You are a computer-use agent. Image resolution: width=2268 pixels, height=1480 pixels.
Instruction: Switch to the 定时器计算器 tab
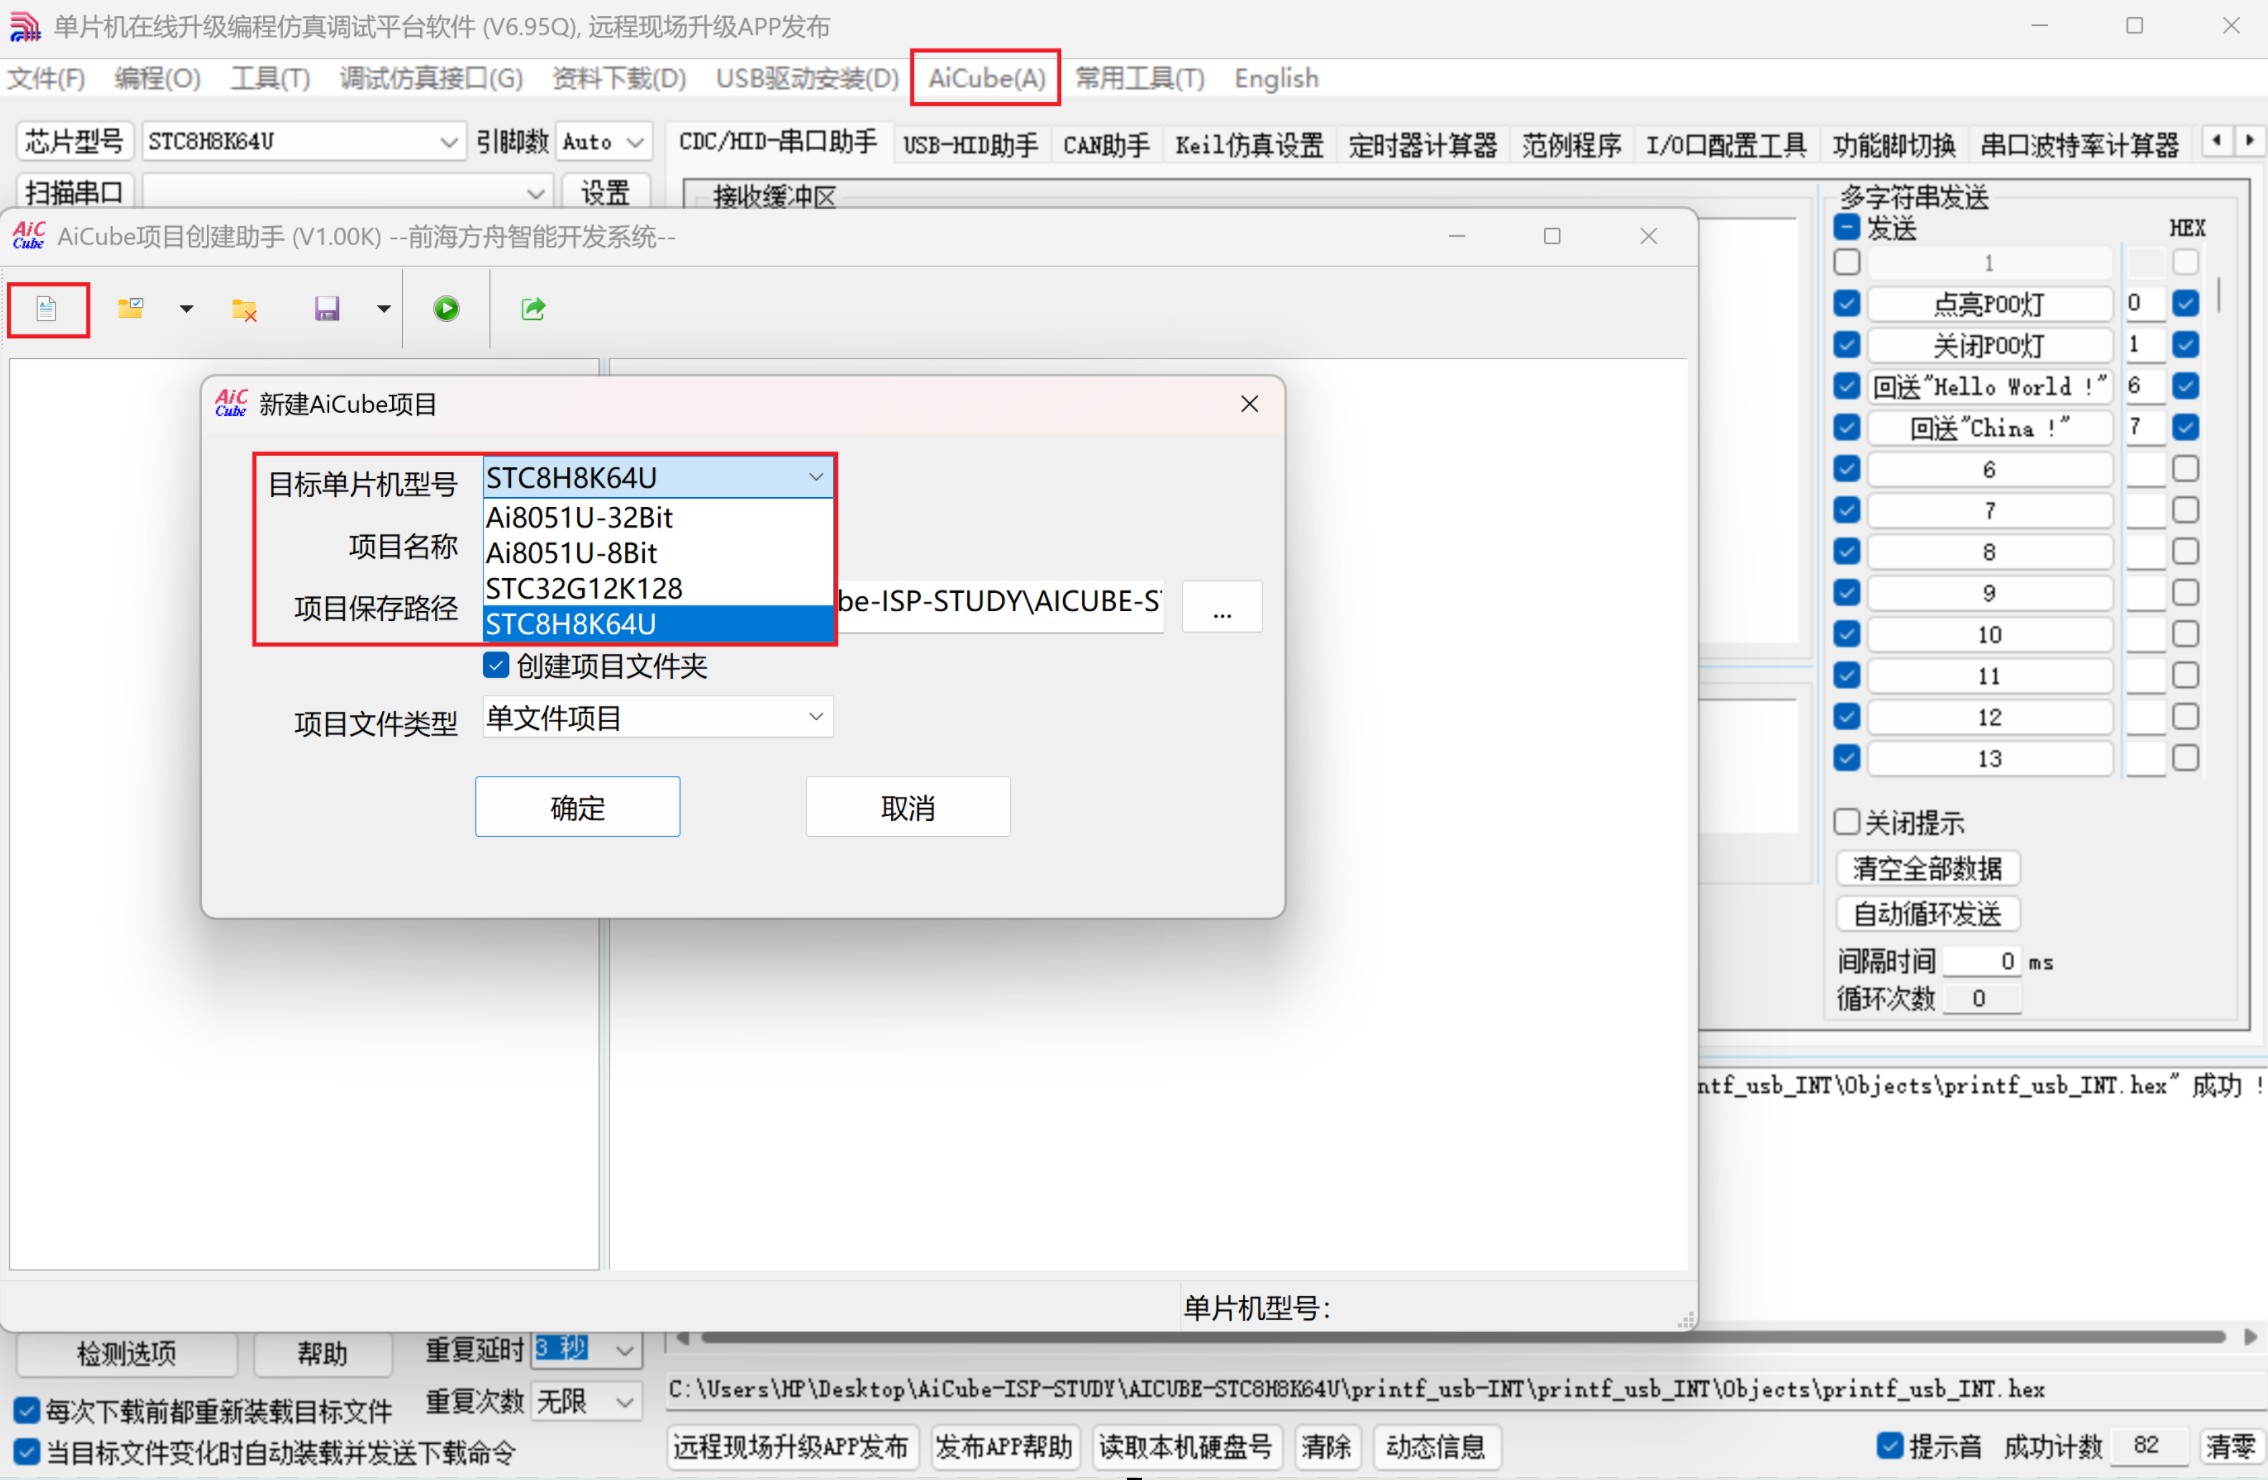pyautogui.click(x=1422, y=146)
